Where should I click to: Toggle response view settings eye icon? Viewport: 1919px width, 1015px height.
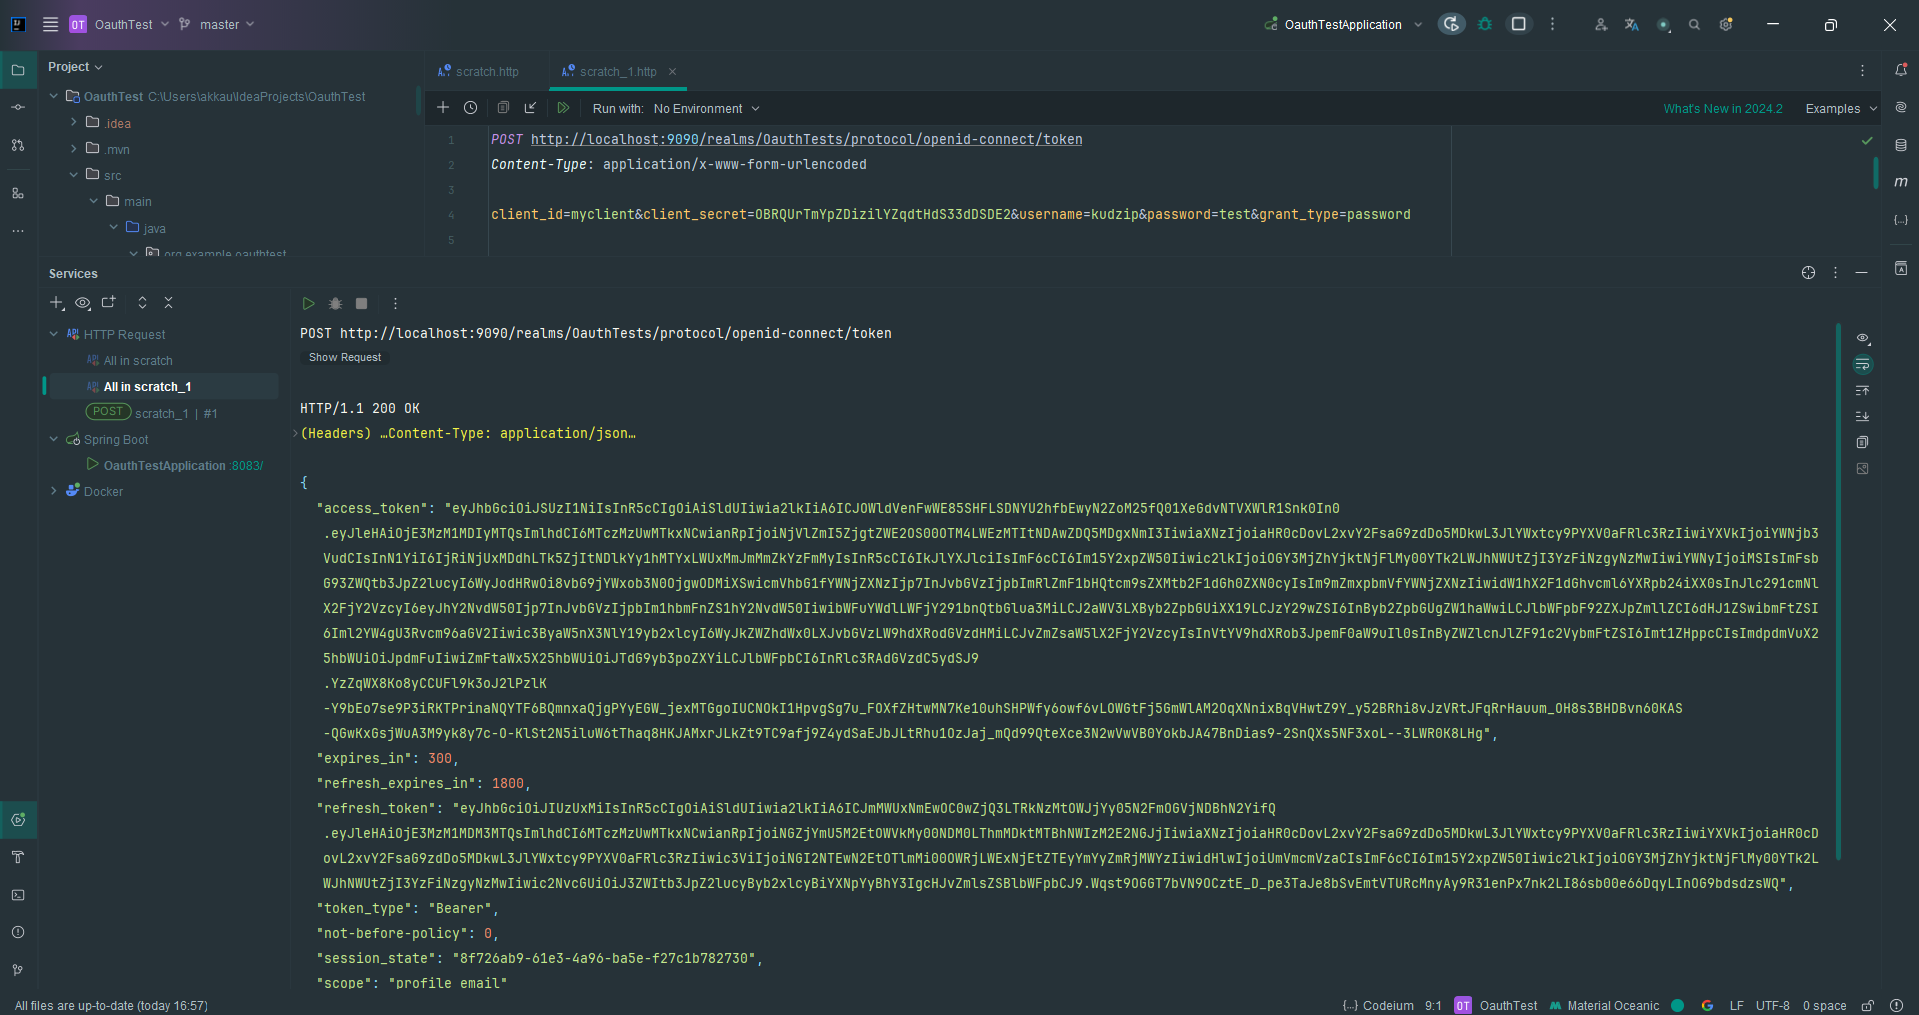coord(1862,338)
